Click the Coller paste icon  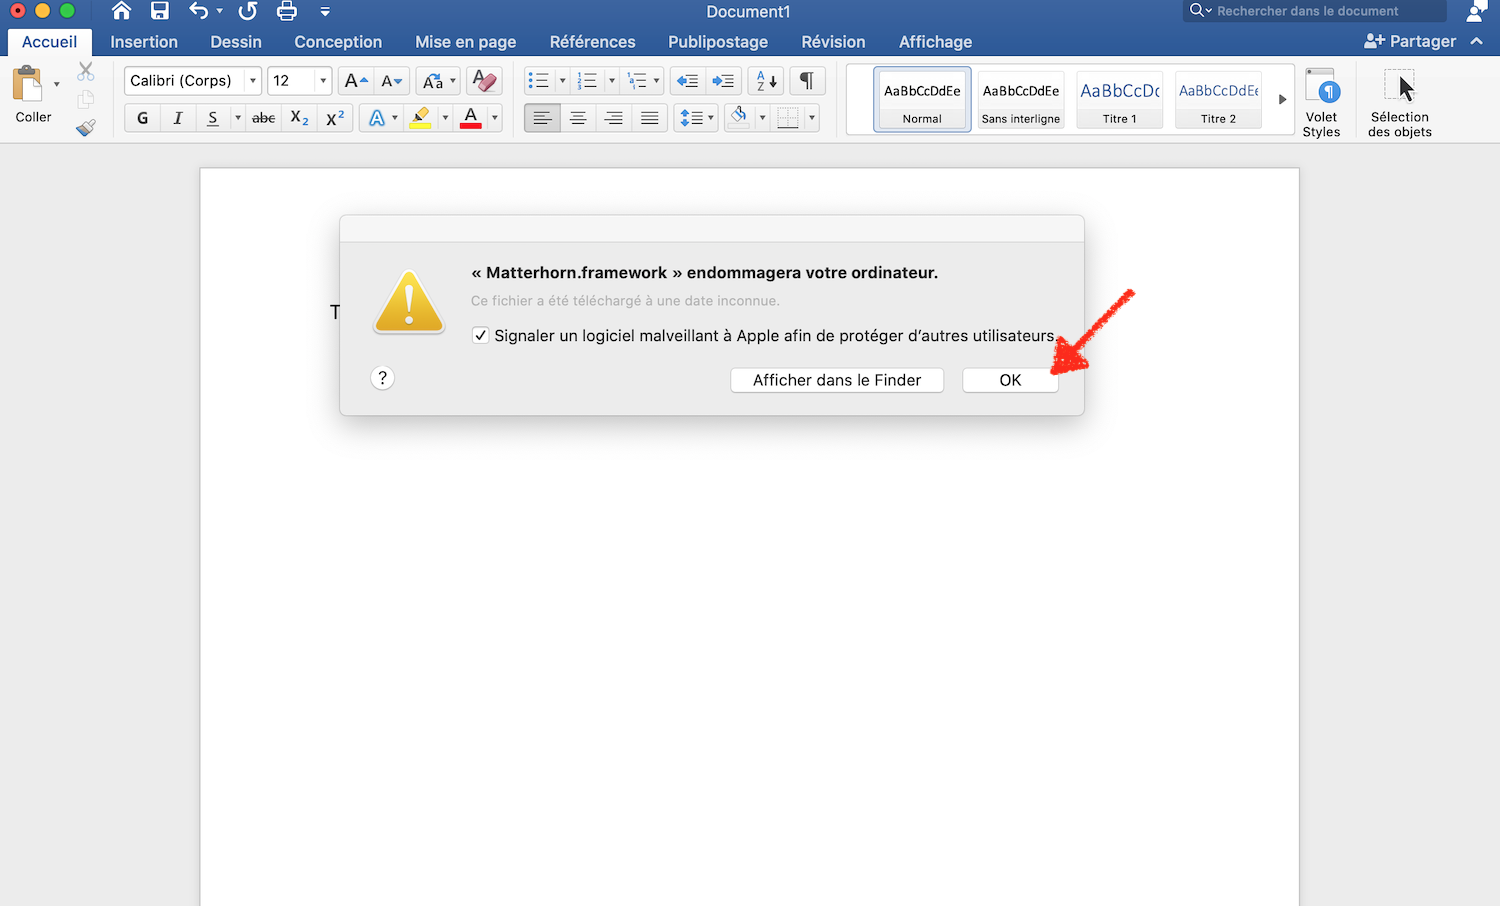[x=28, y=84]
